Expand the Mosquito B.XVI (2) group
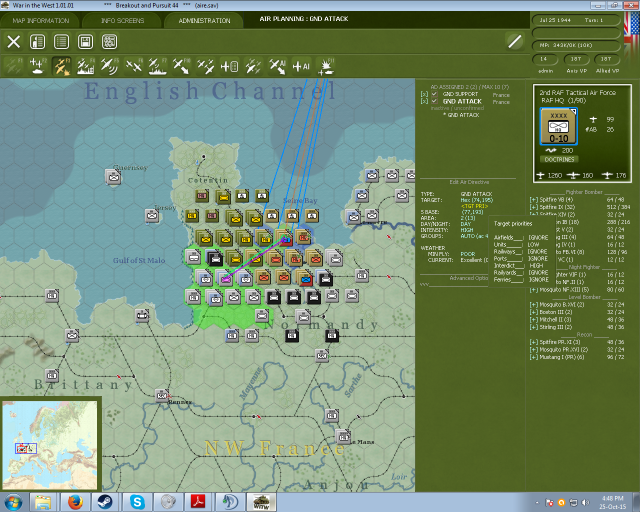This screenshot has height=512, width=640. coord(533,305)
